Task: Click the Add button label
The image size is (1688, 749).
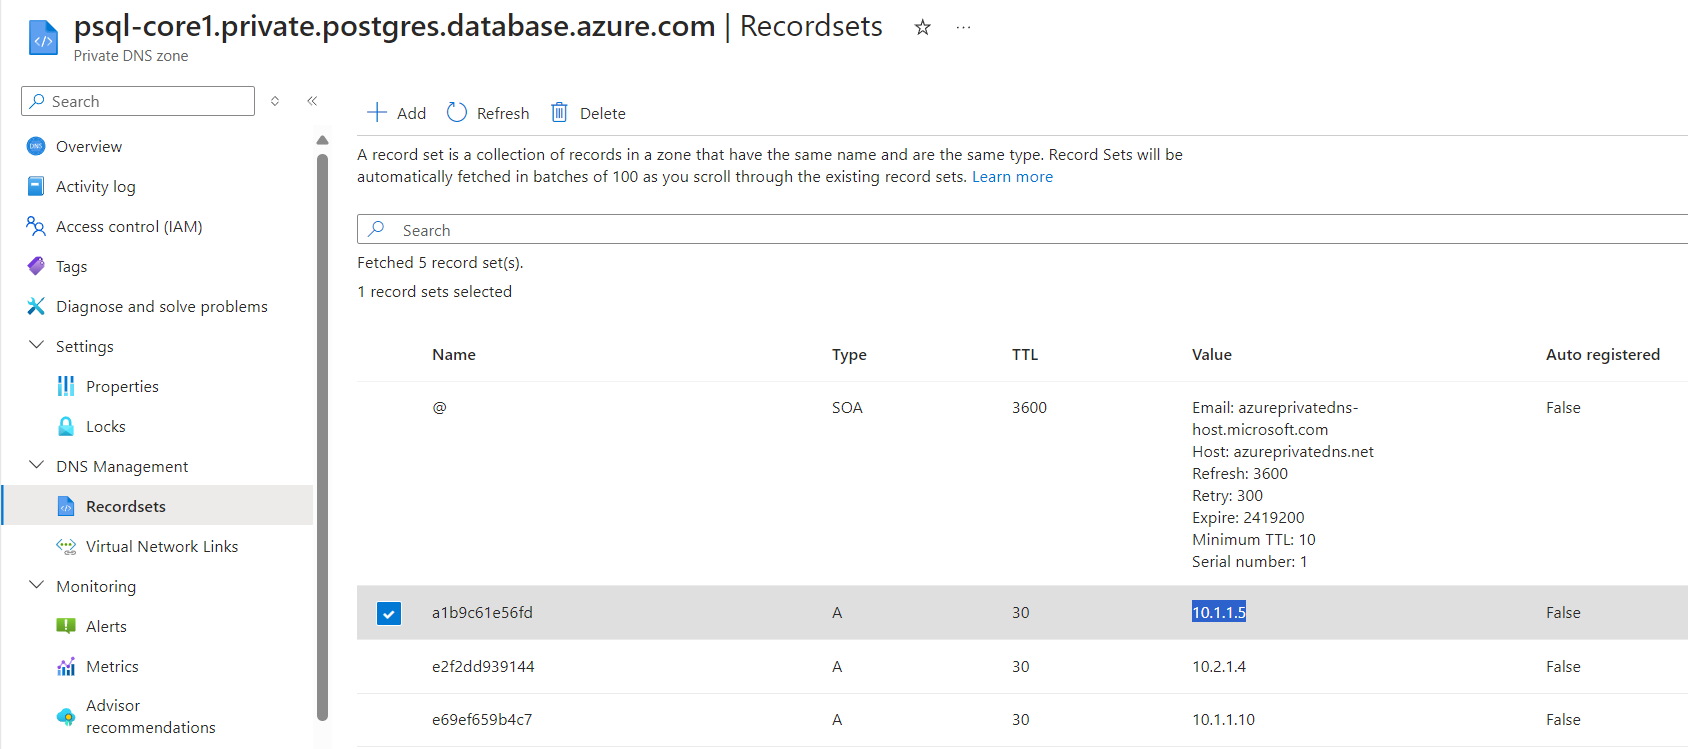Action: click(411, 113)
